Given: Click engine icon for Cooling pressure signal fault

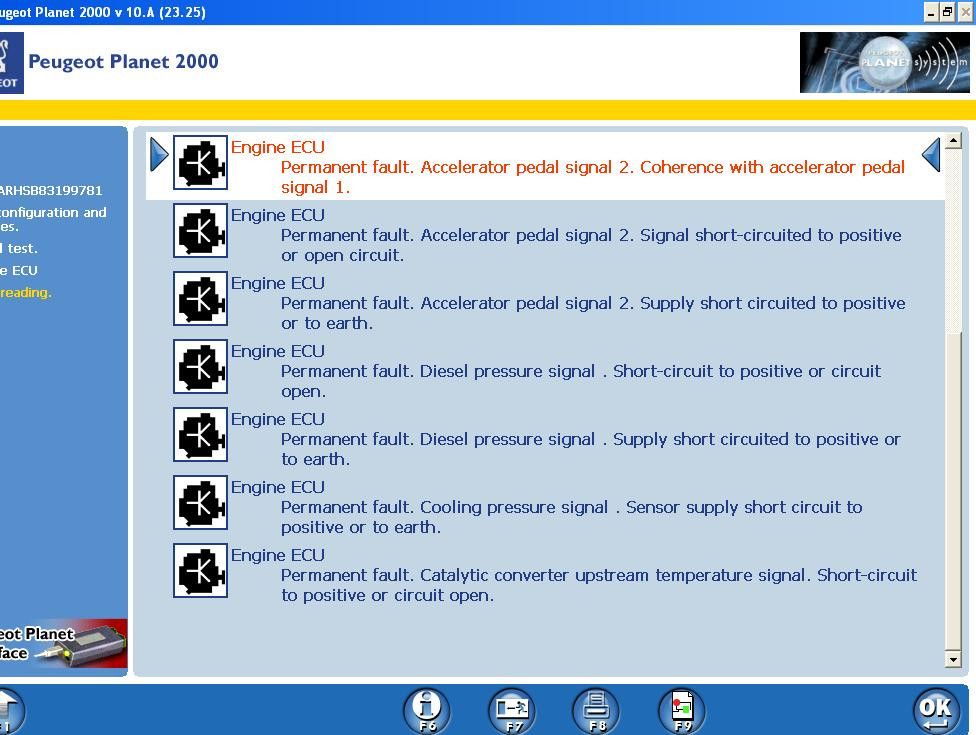Looking at the screenshot, I should 200,502.
